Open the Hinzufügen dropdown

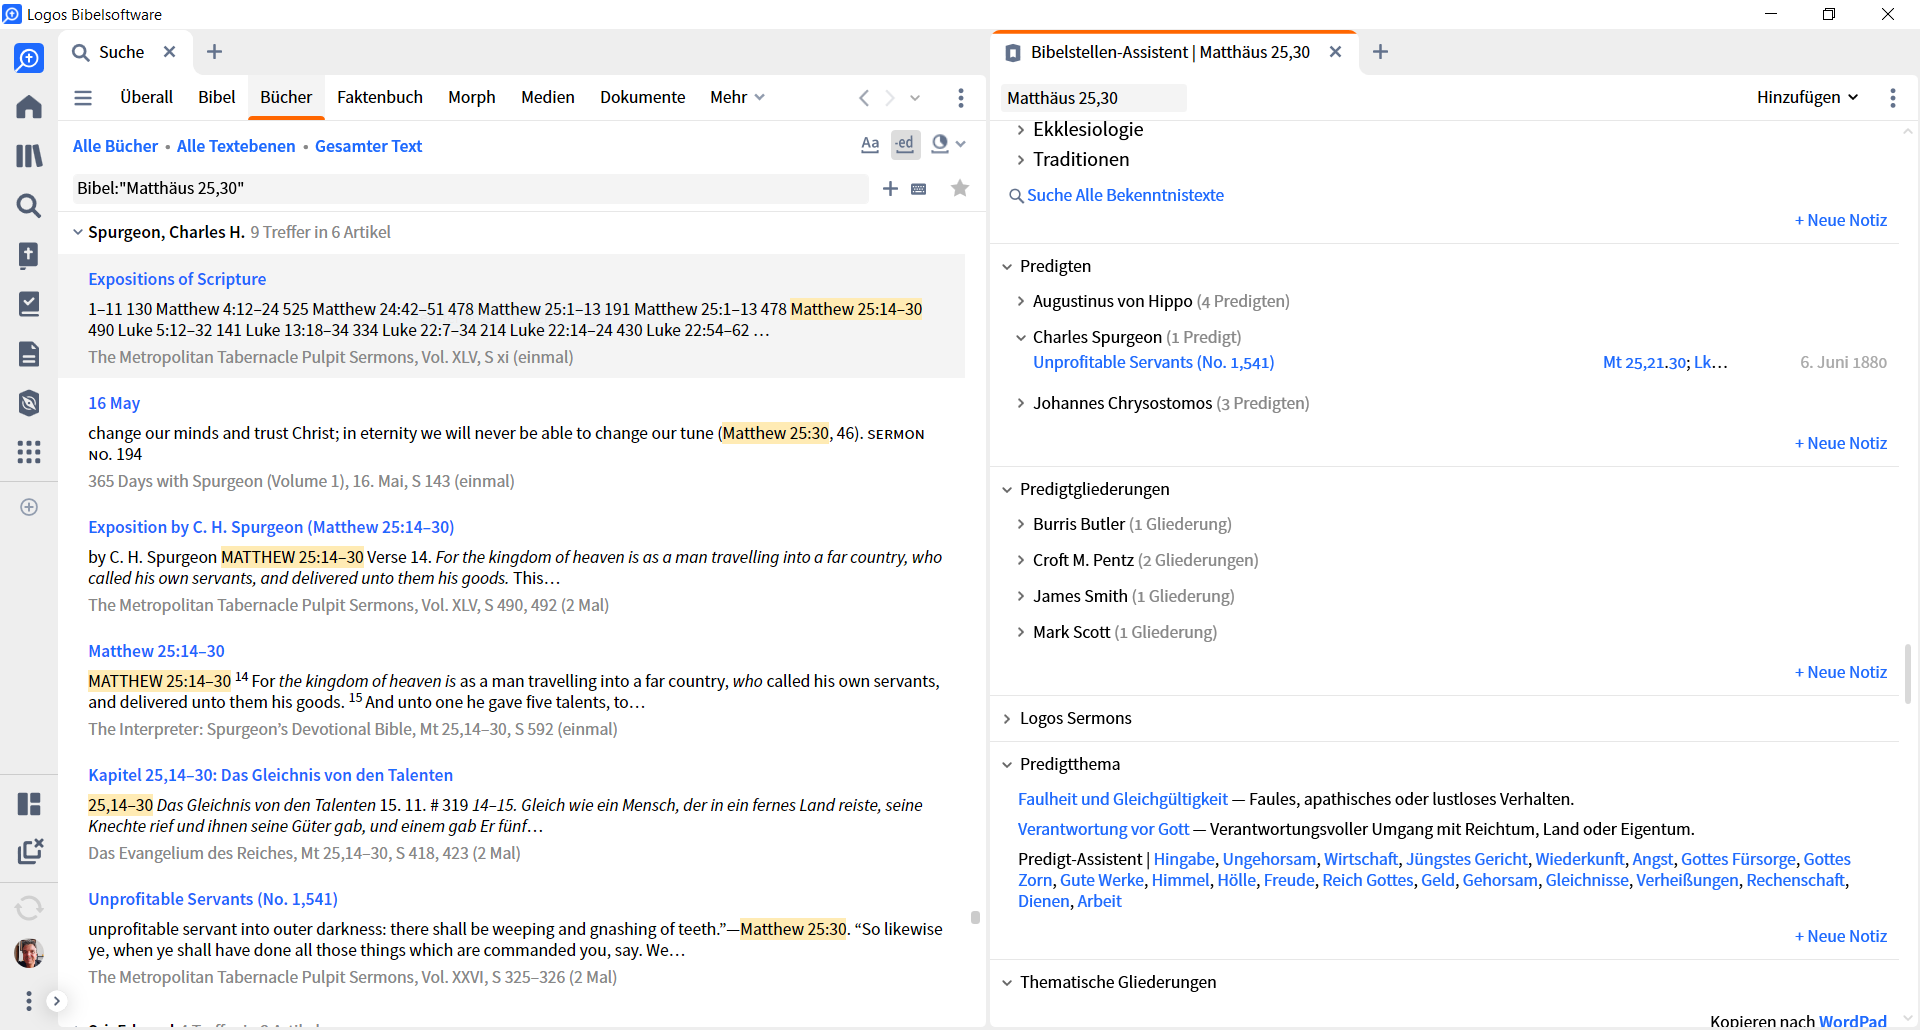(1808, 97)
